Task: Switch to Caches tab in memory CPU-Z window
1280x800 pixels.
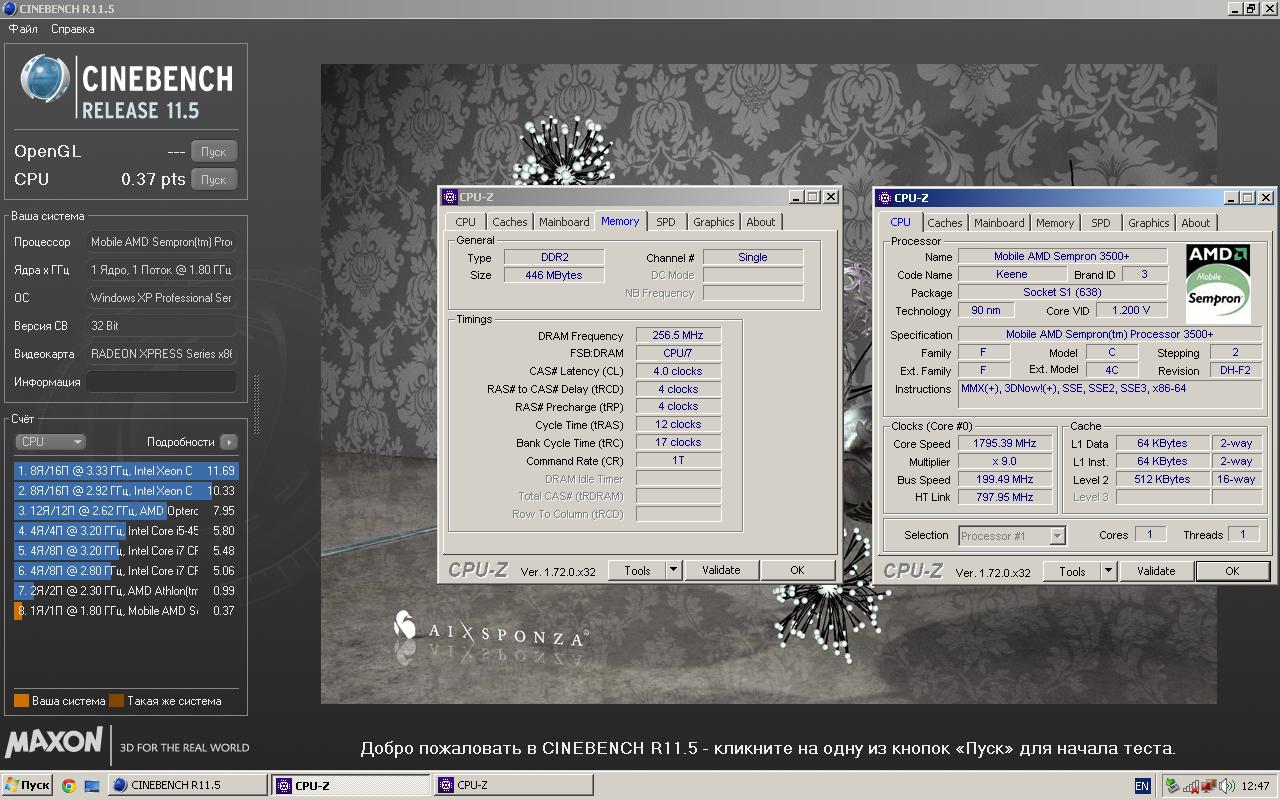Action: tap(510, 222)
